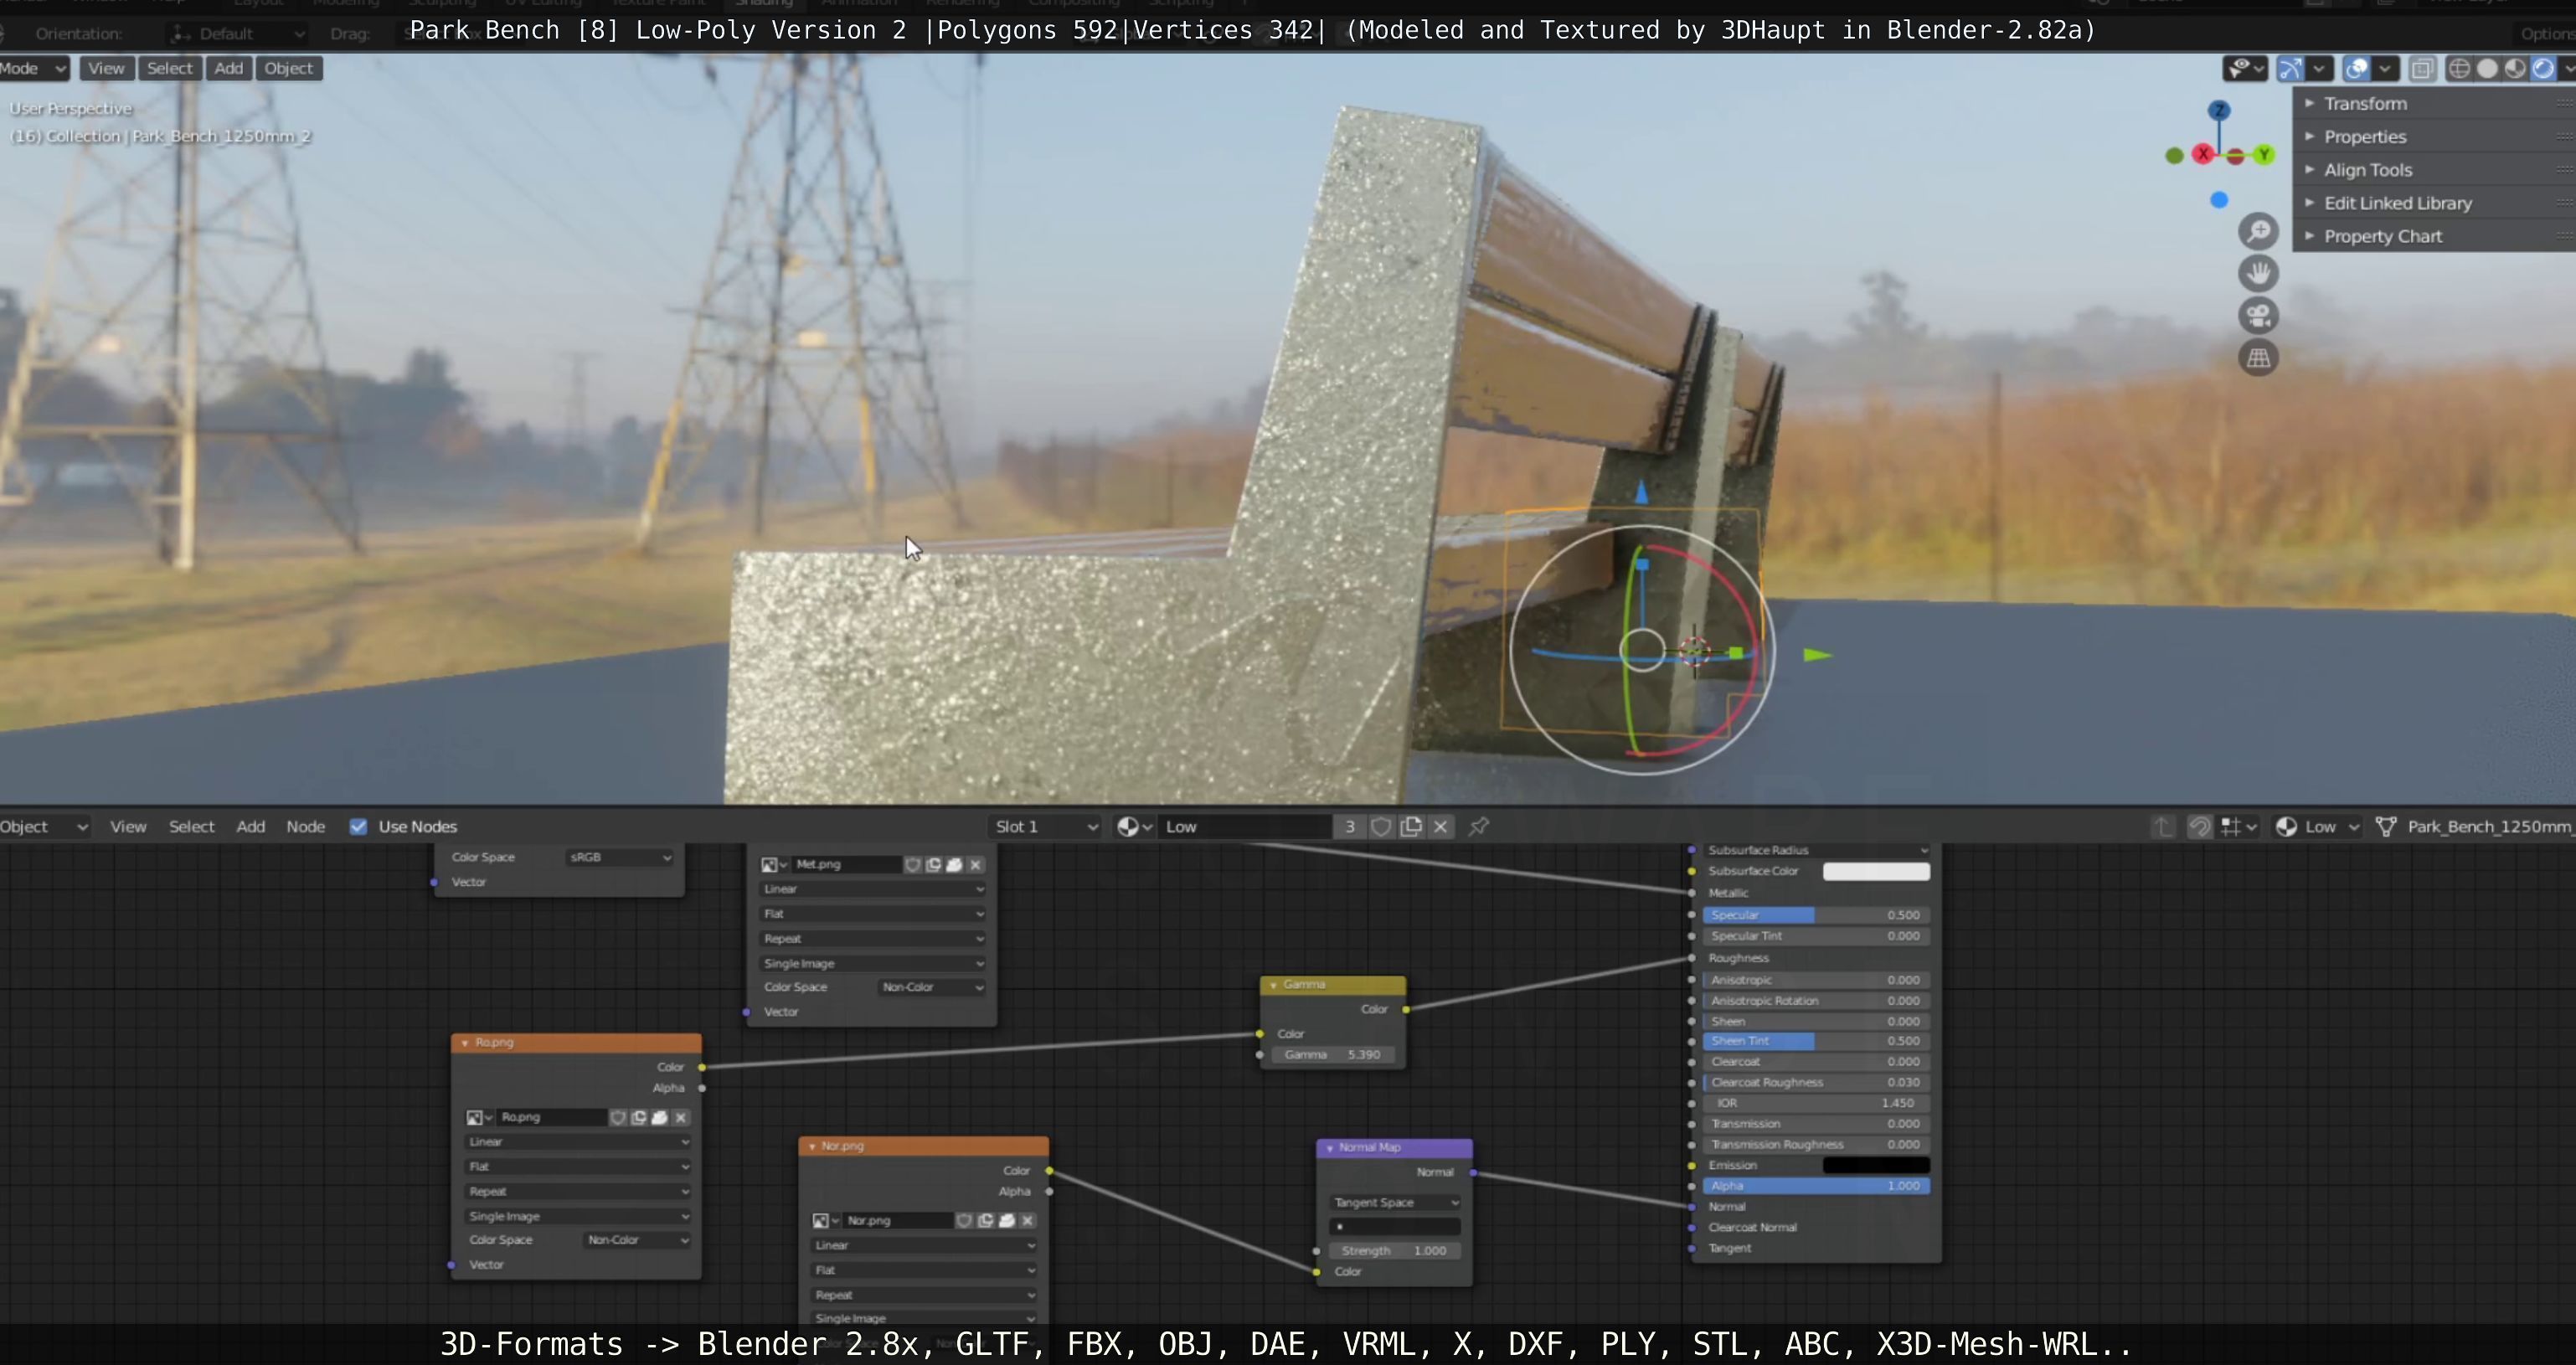Pin the node editor with the pin icon
2576x1365 pixels.
1478,827
